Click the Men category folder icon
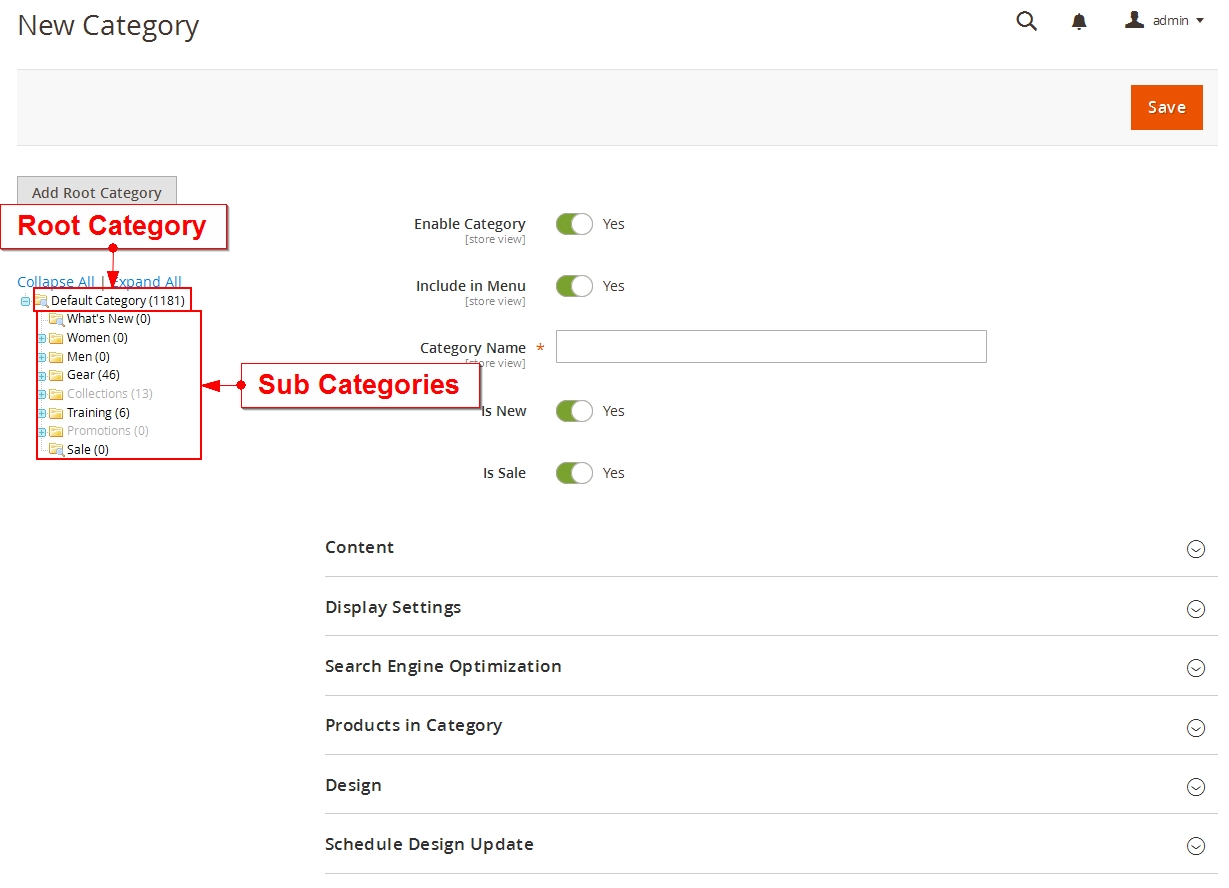The image size is (1229, 888). (x=56, y=356)
